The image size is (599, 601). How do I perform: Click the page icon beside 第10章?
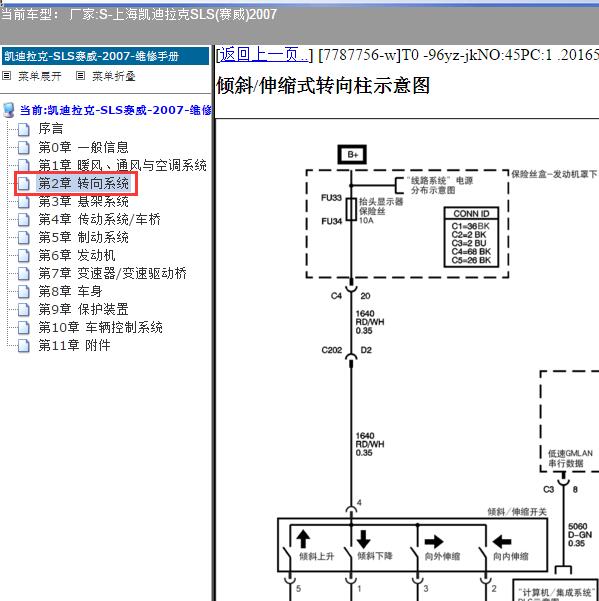24,327
